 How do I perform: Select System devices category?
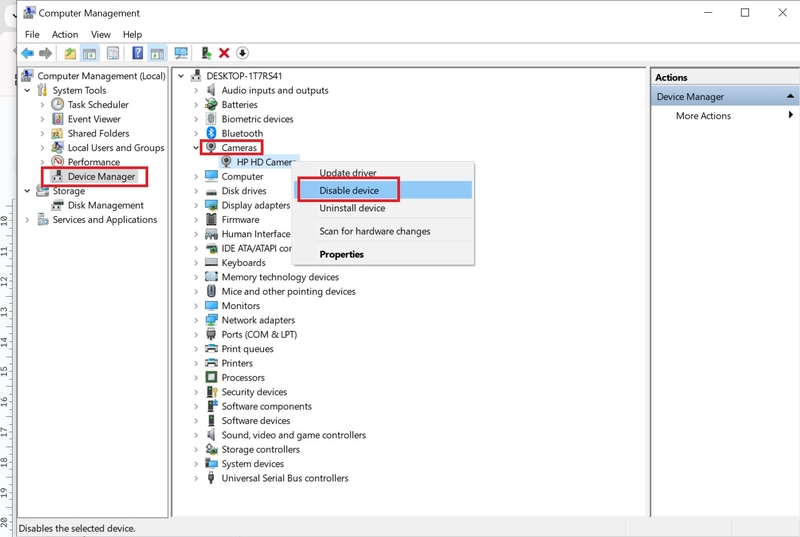click(x=253, y=464)
